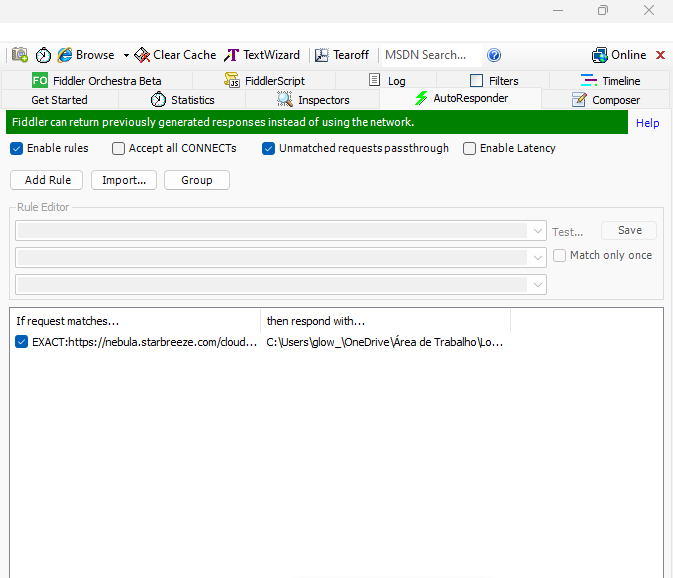Click the Clear Cache toolbar button
This screenshot has width=673, height=578.
(x=175, y=55)
